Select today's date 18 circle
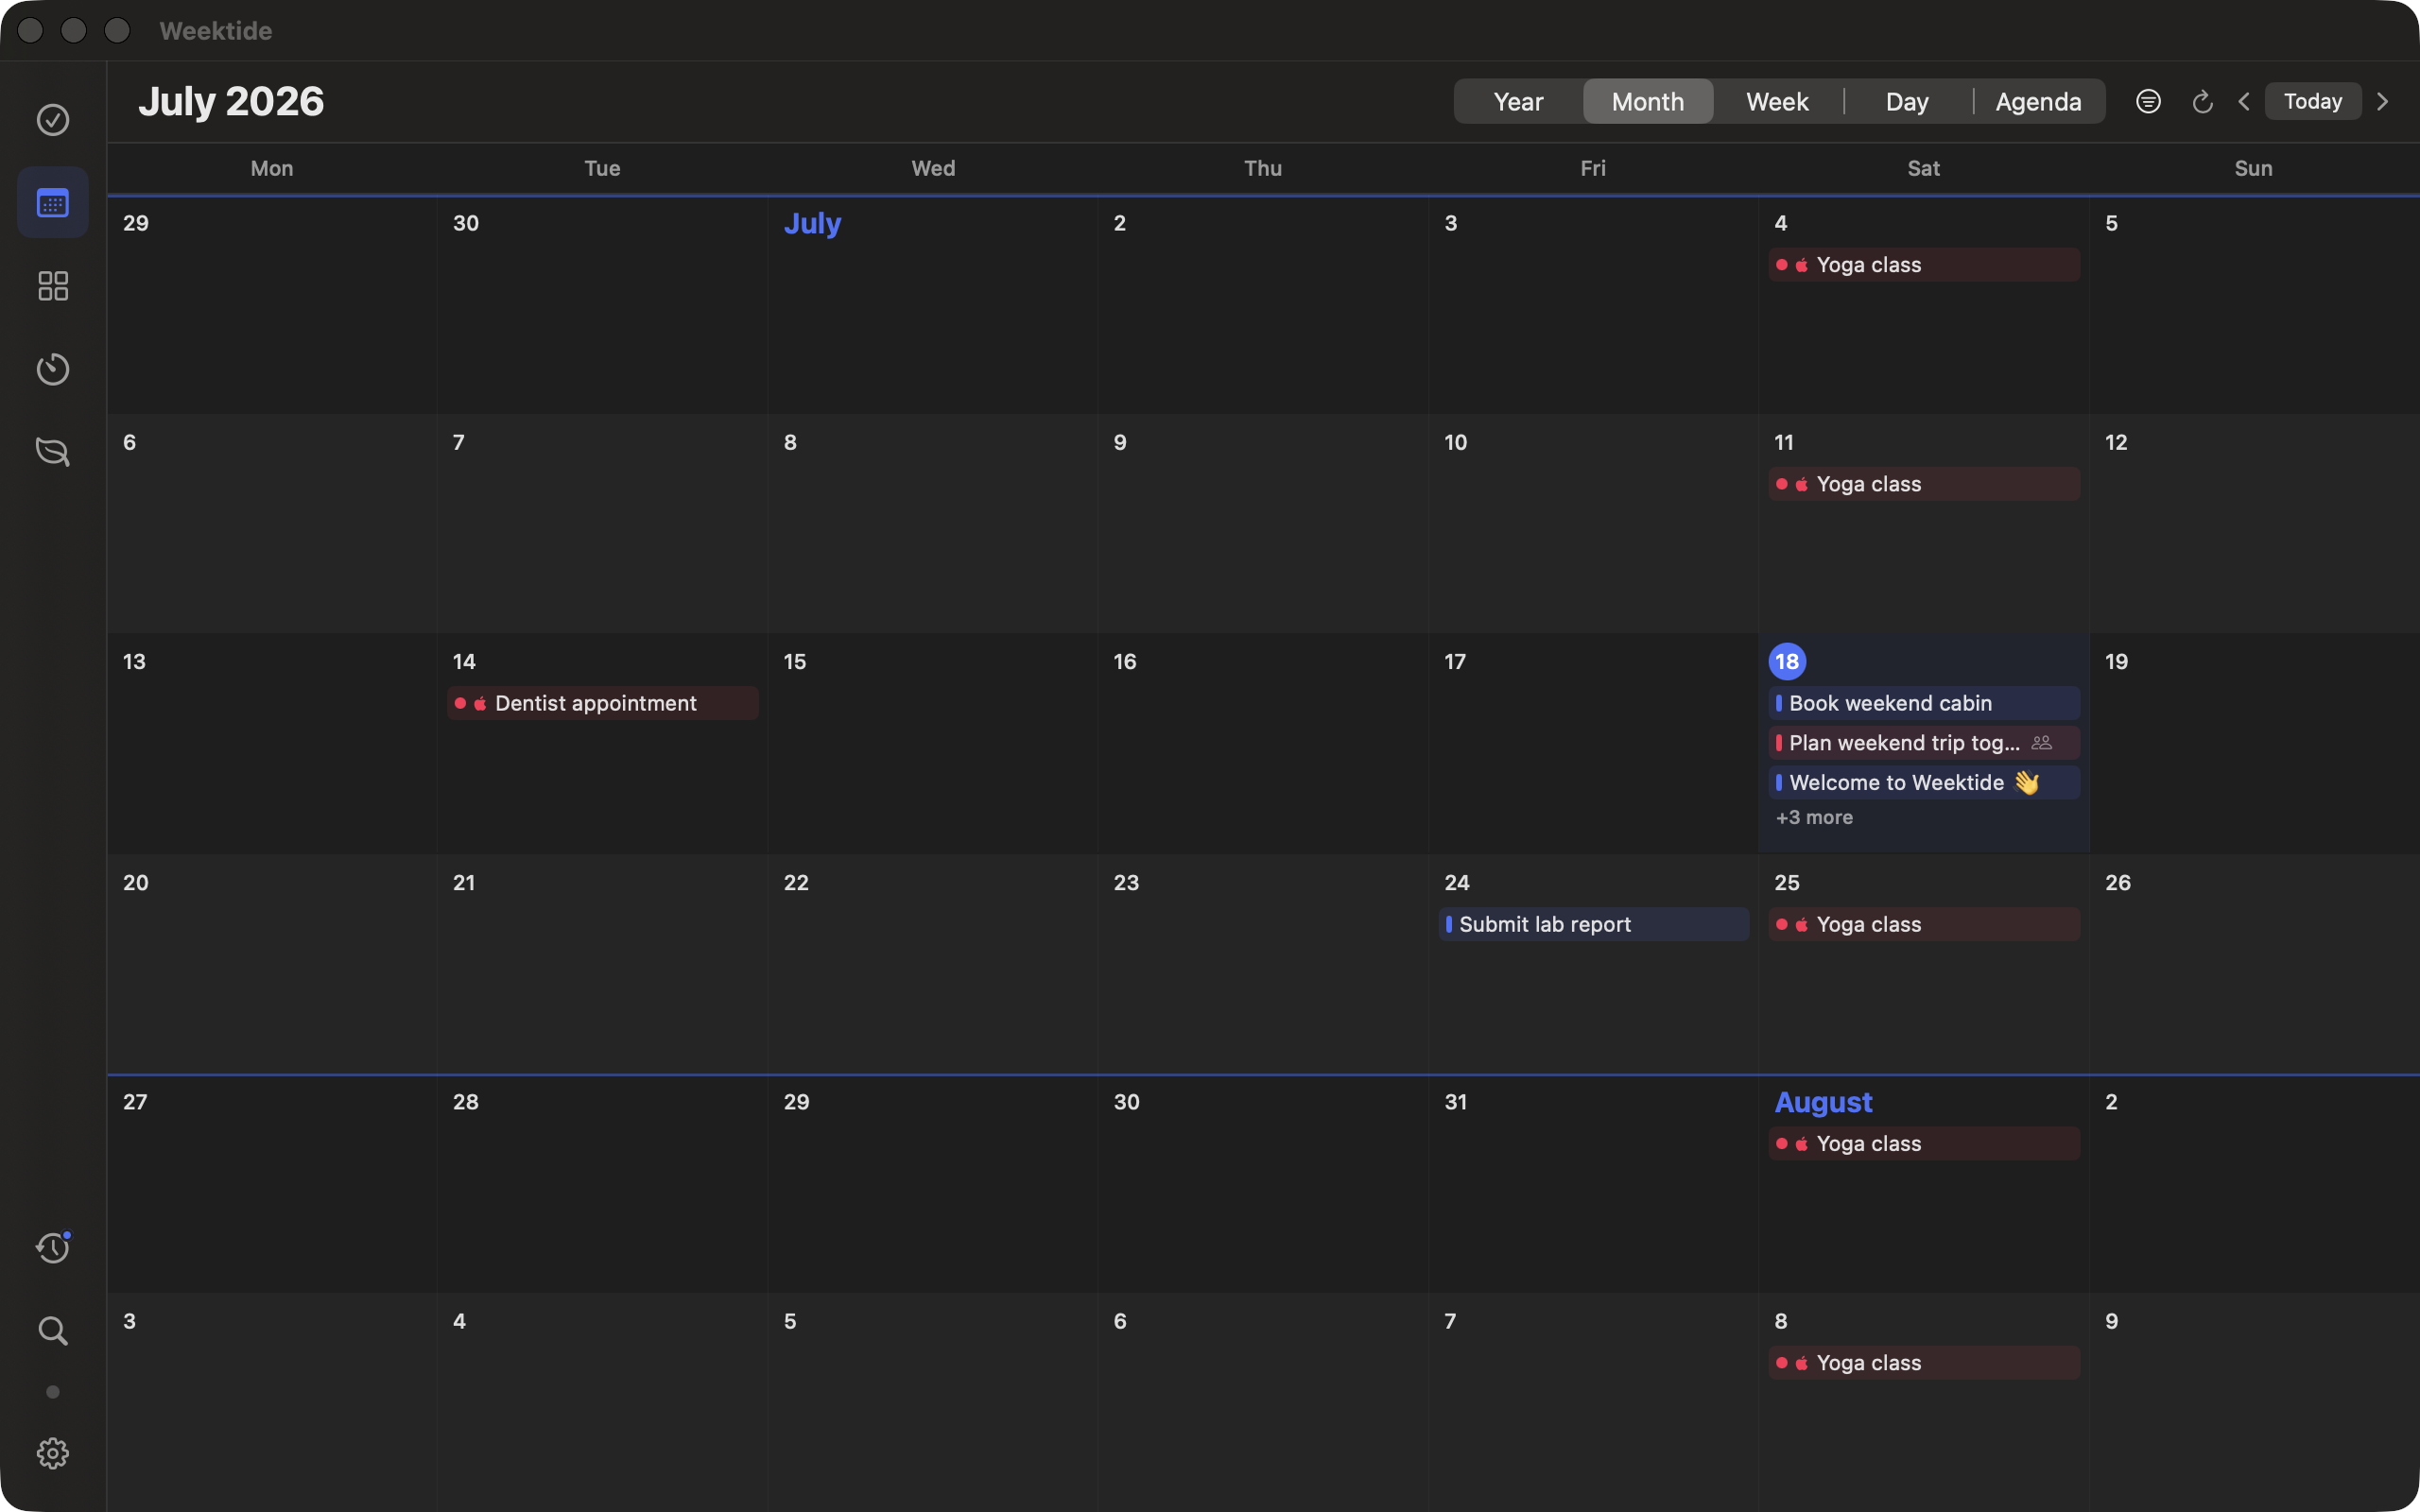Viewport: 2420px width, 1512px height. pyautogui.click(x=1787, y=661)
